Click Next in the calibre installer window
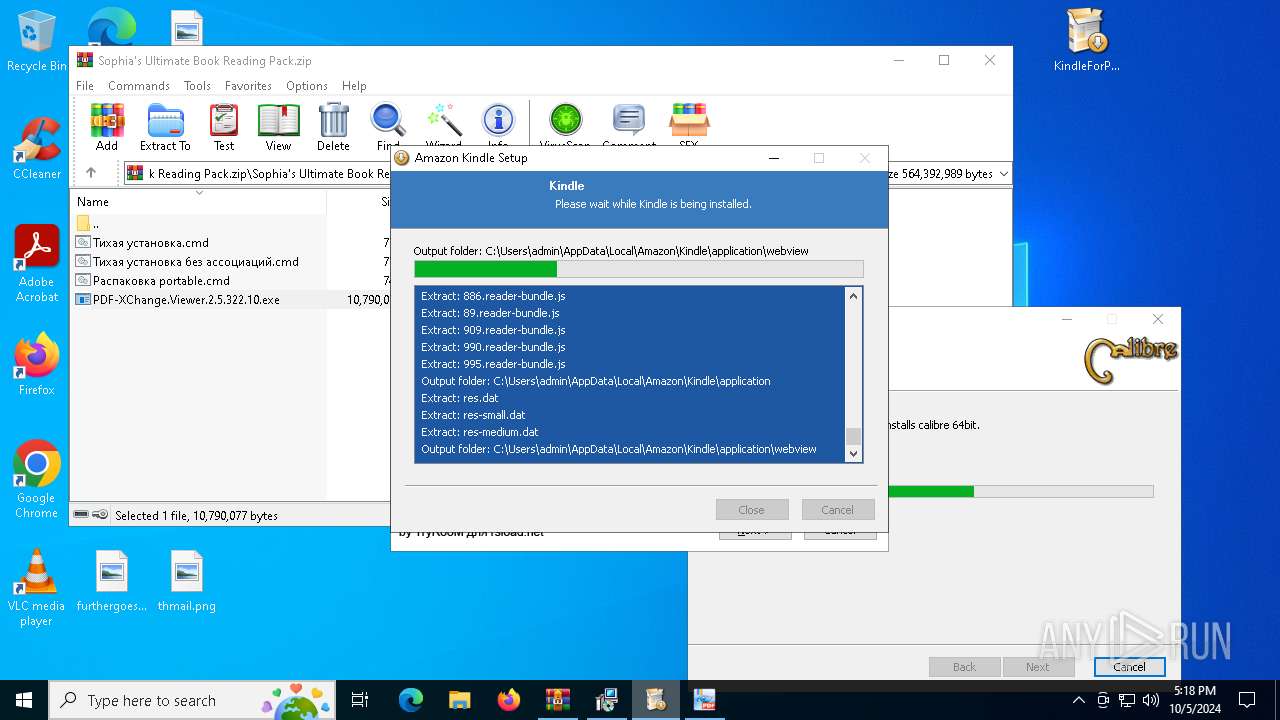Screen dimensions: 1280x720 (x=1038, y=667)
